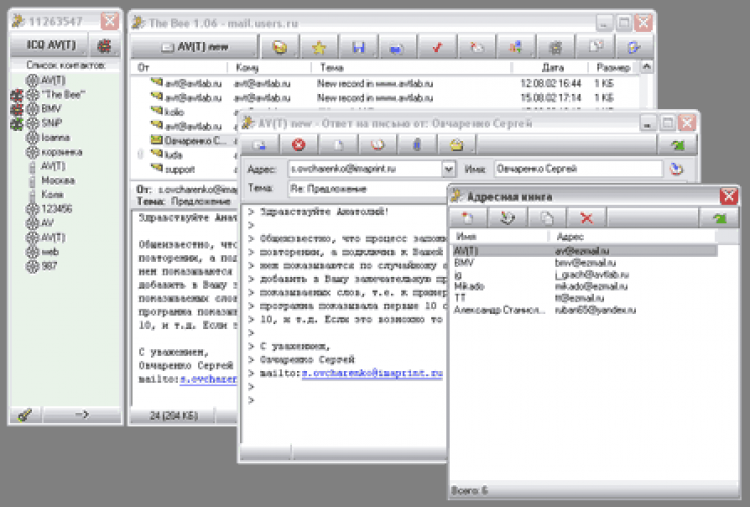Screen dimensions: 750x507
Task: Sort messages by Размер column header
Action: 613,67
